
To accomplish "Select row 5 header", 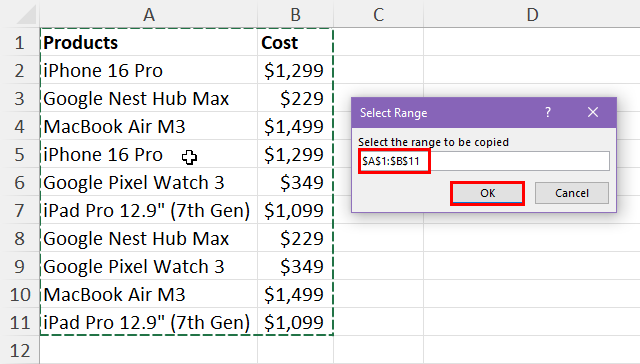I will (20, 154).
